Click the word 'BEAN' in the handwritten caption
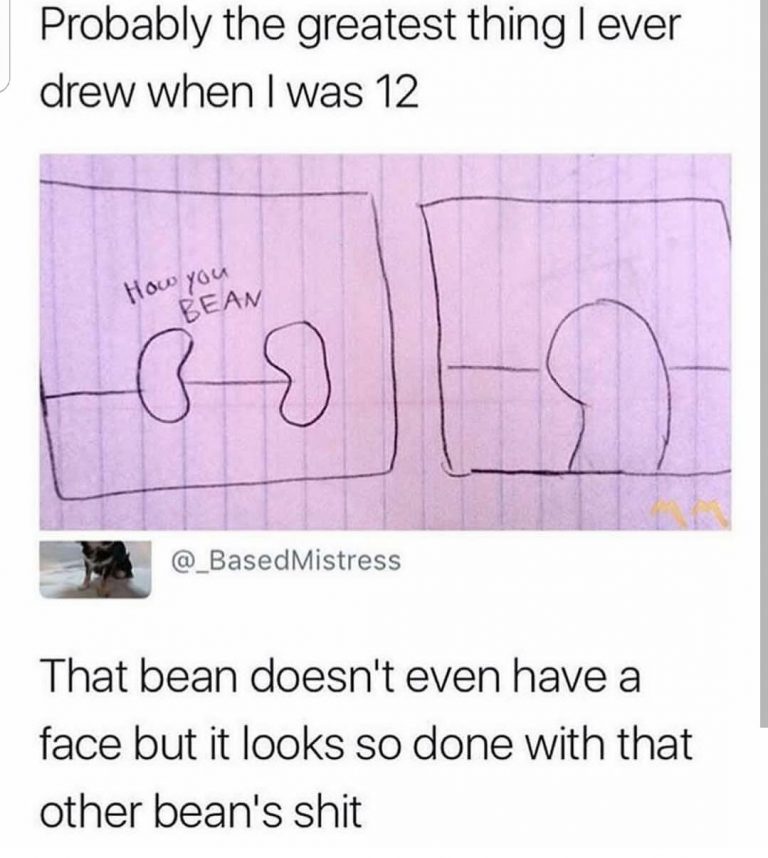 click(222, 306)
